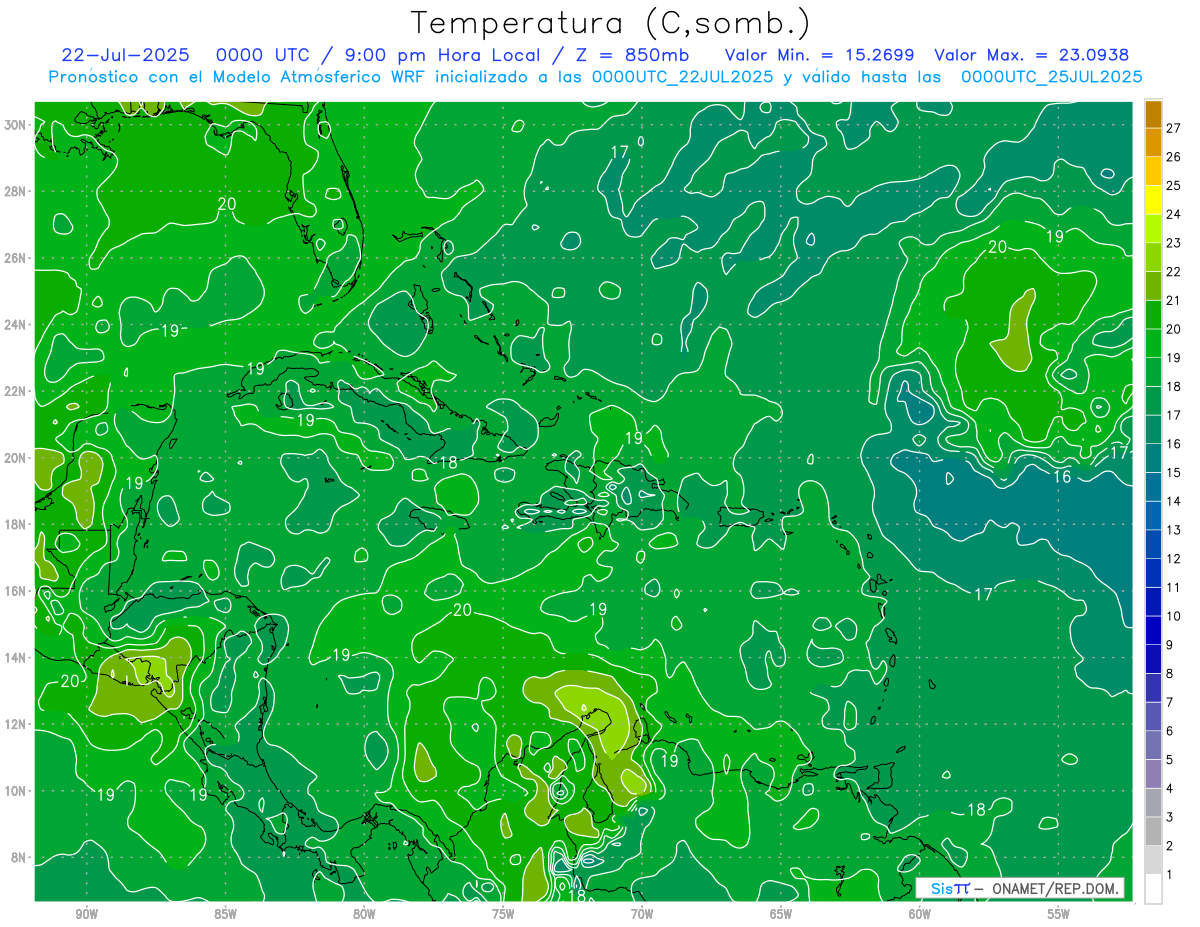Click the '26N' latitude axis label

click(x=17, y=258)
